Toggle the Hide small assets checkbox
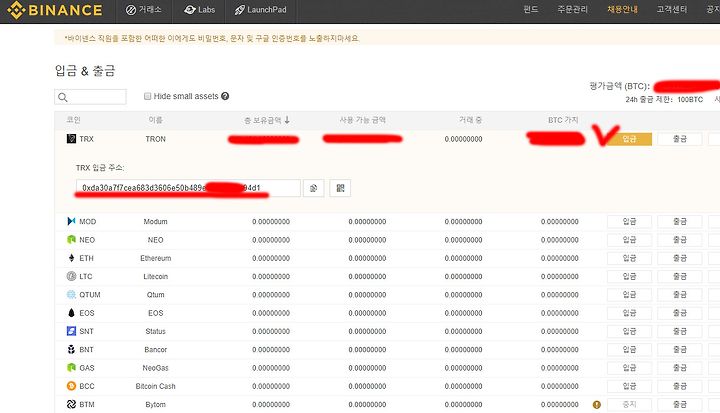720x413 pixels. 147,96
